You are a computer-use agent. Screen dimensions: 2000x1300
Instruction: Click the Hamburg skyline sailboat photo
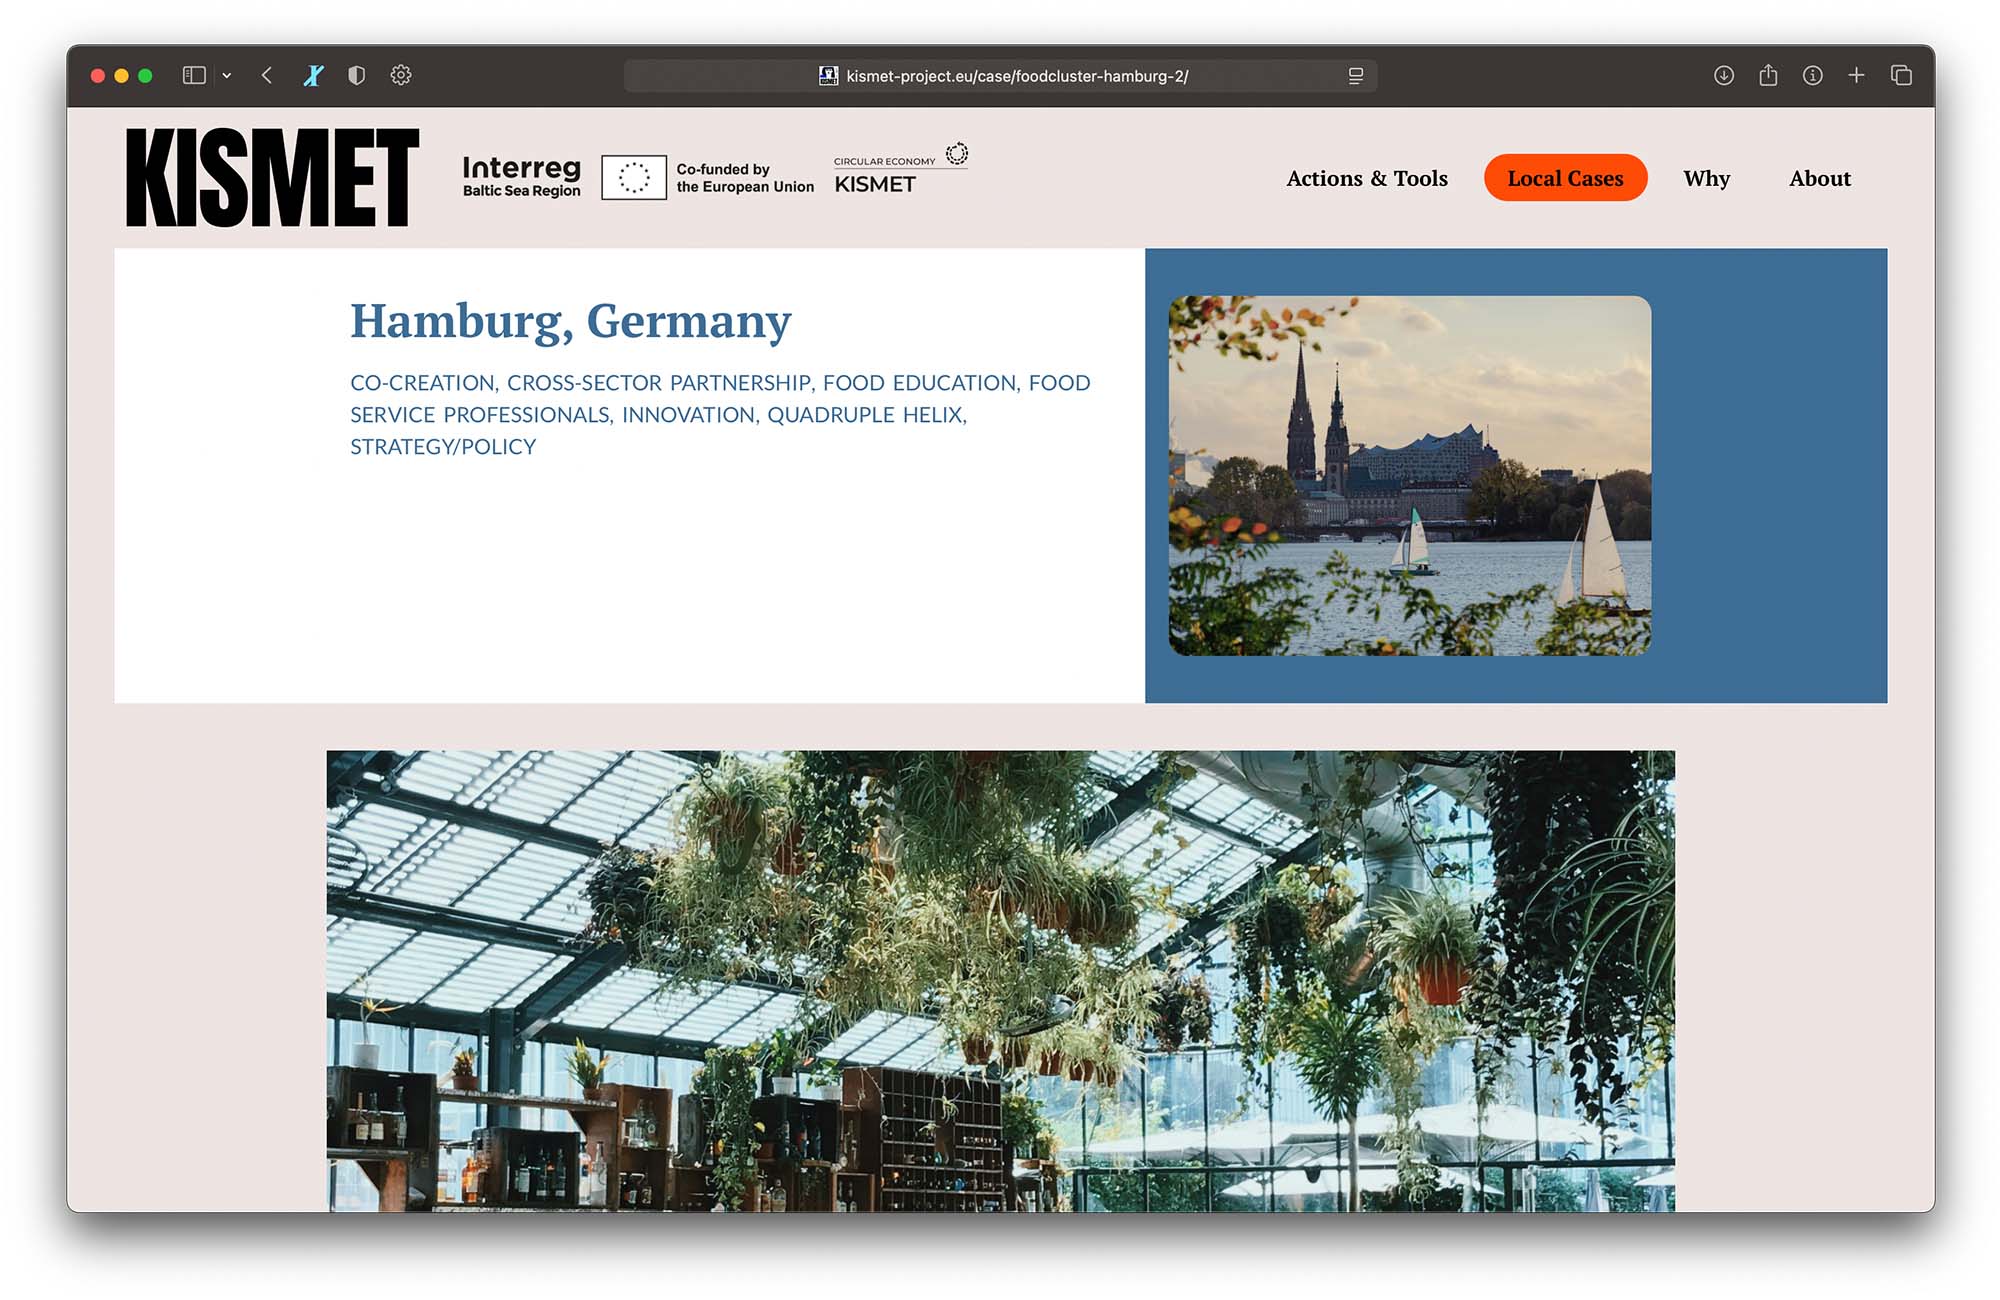coord(1410,476)
